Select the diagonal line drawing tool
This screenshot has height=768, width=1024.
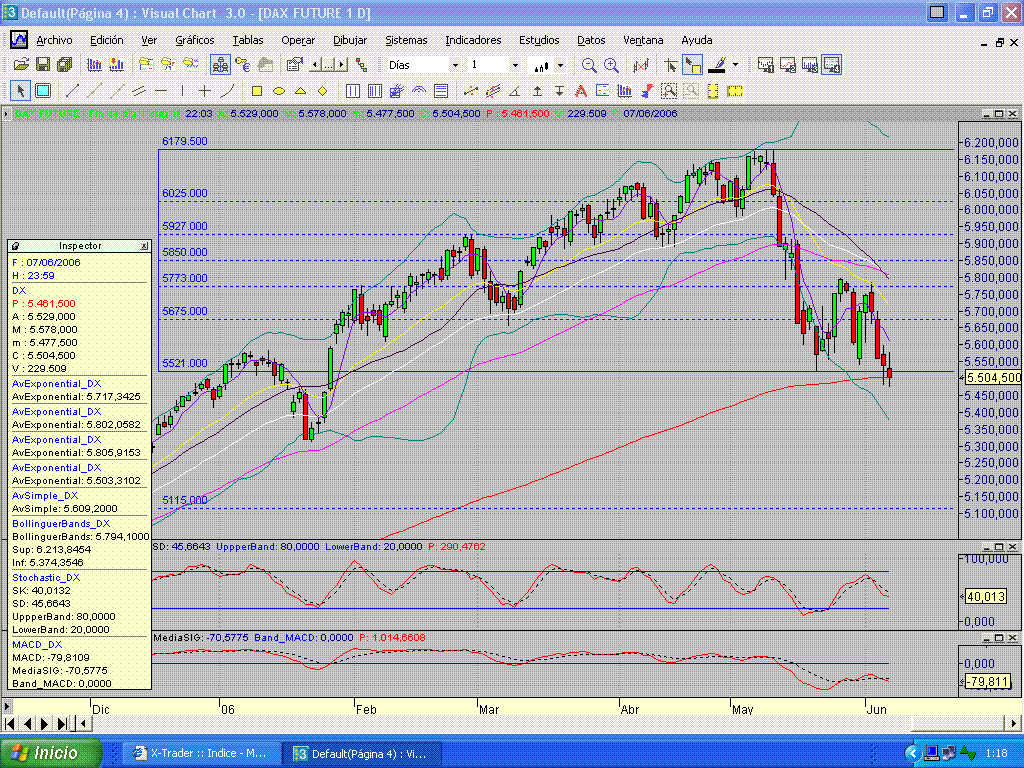tap(72, 91)
